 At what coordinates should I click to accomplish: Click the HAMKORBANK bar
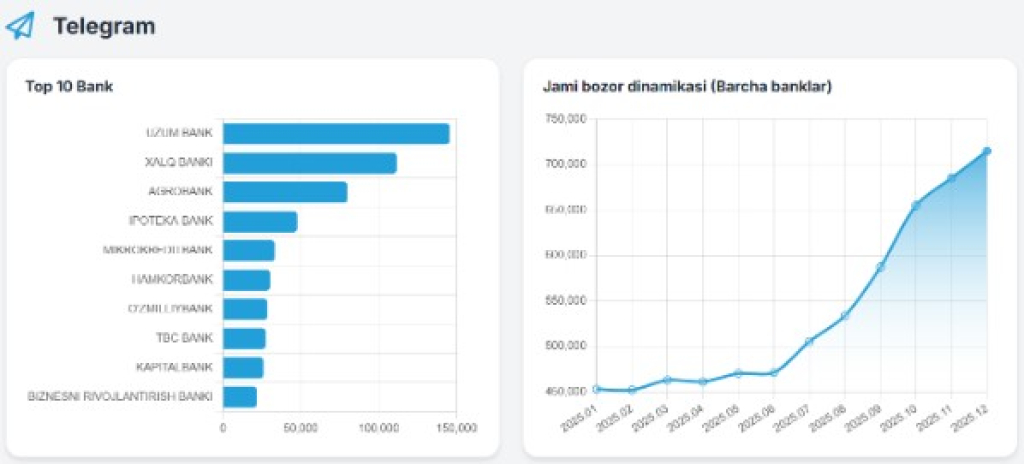[x=246, y=280]
